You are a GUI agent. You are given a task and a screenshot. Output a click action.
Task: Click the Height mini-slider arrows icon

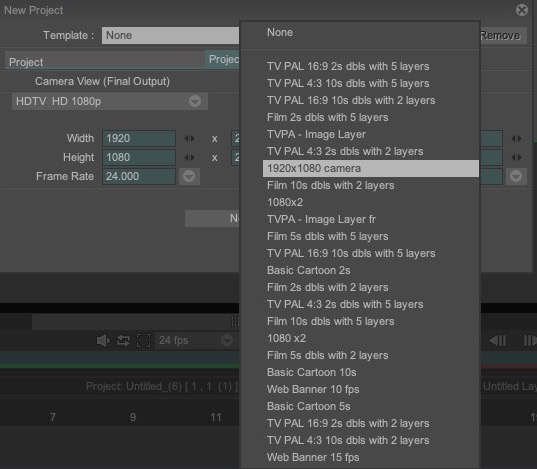[x=189, y=157]
